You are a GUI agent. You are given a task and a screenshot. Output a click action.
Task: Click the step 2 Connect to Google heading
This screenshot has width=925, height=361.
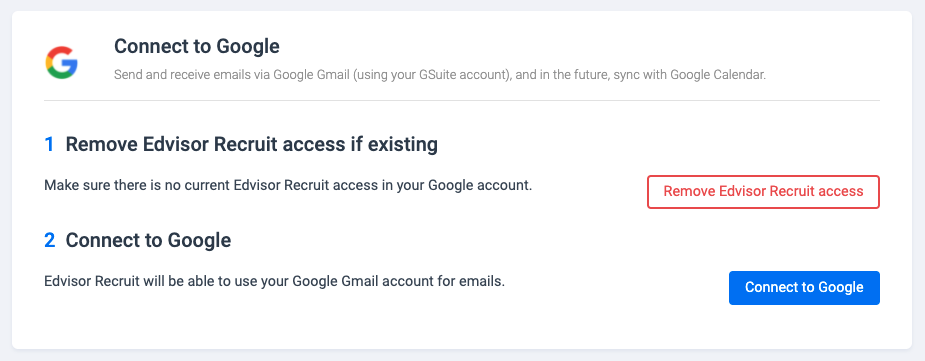148,241
